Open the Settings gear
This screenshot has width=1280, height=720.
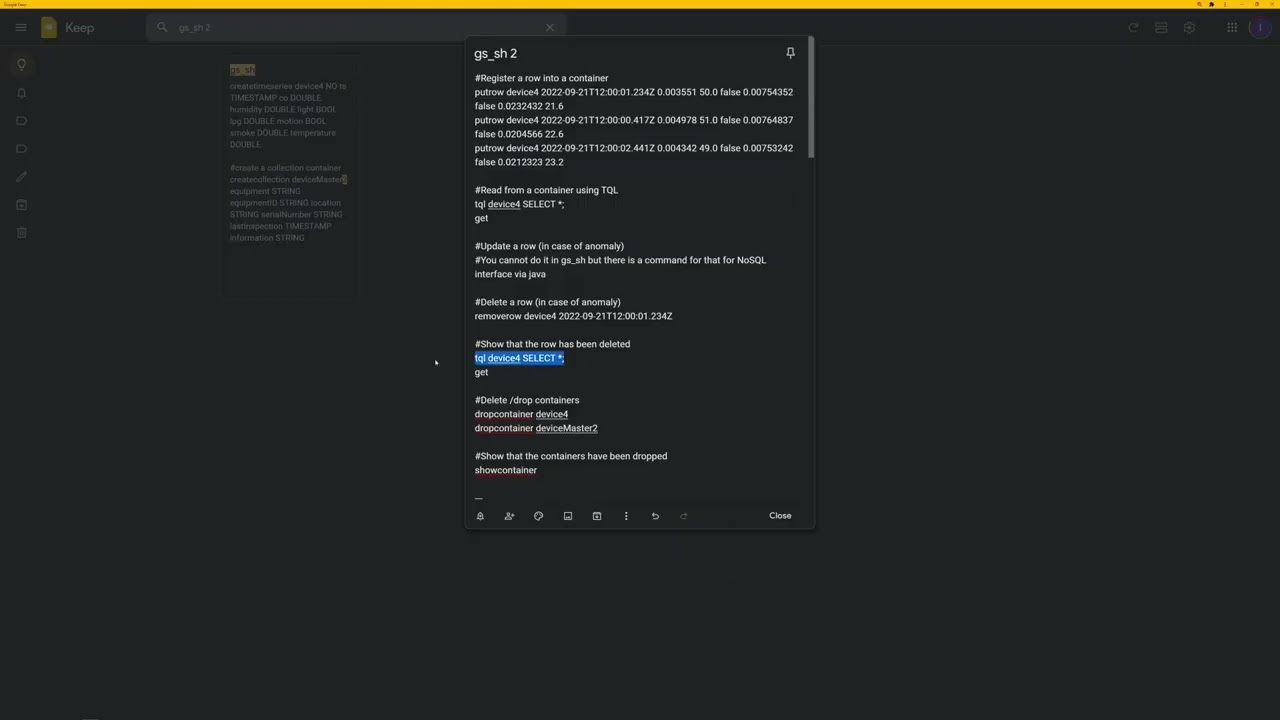coord(1189,28)
